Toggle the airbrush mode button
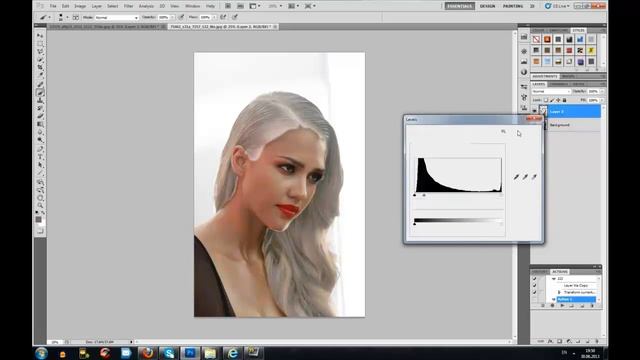The height and width of the screenshot is (360, 640). click(x=223, y=17)
